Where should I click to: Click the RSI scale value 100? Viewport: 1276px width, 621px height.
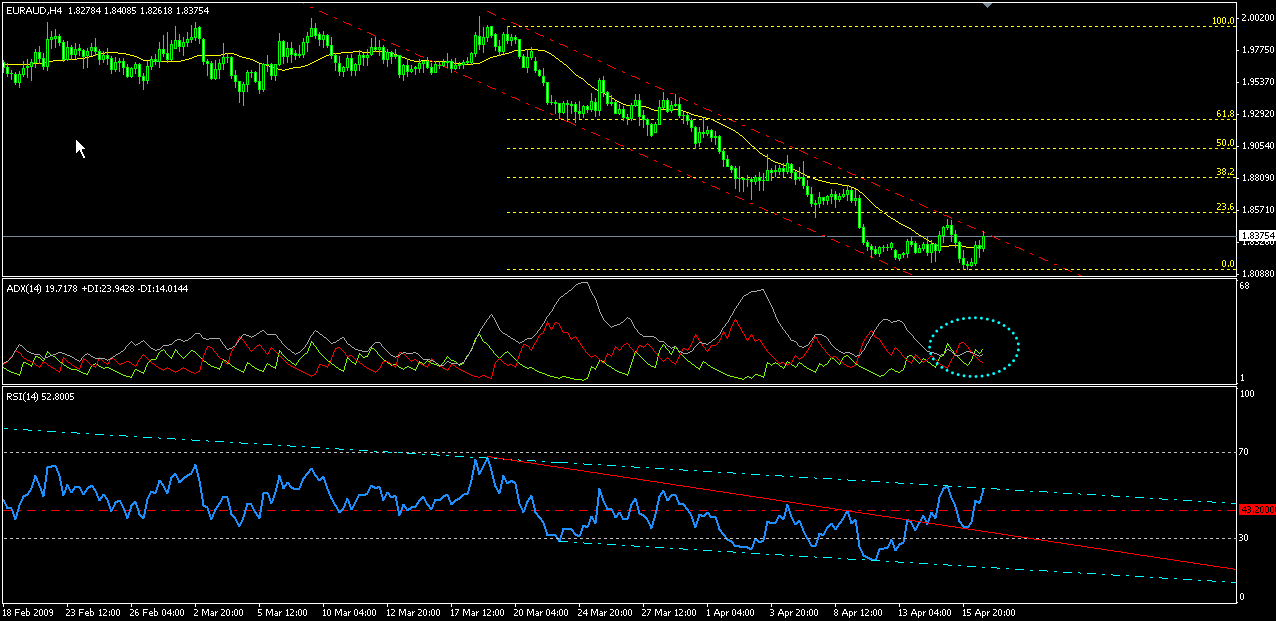[1247, 395]
